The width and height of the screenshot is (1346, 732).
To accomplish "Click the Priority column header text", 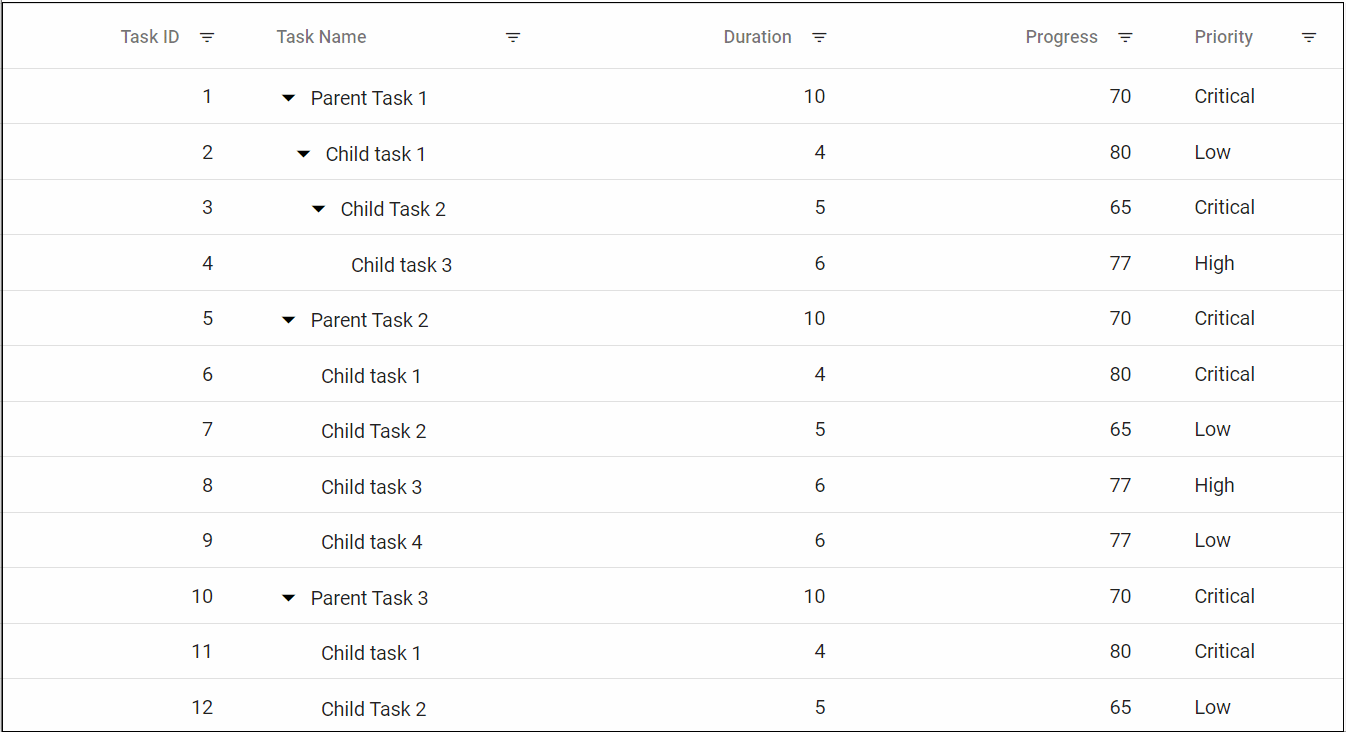I will pyautogui.click(x=1223, y=37).
